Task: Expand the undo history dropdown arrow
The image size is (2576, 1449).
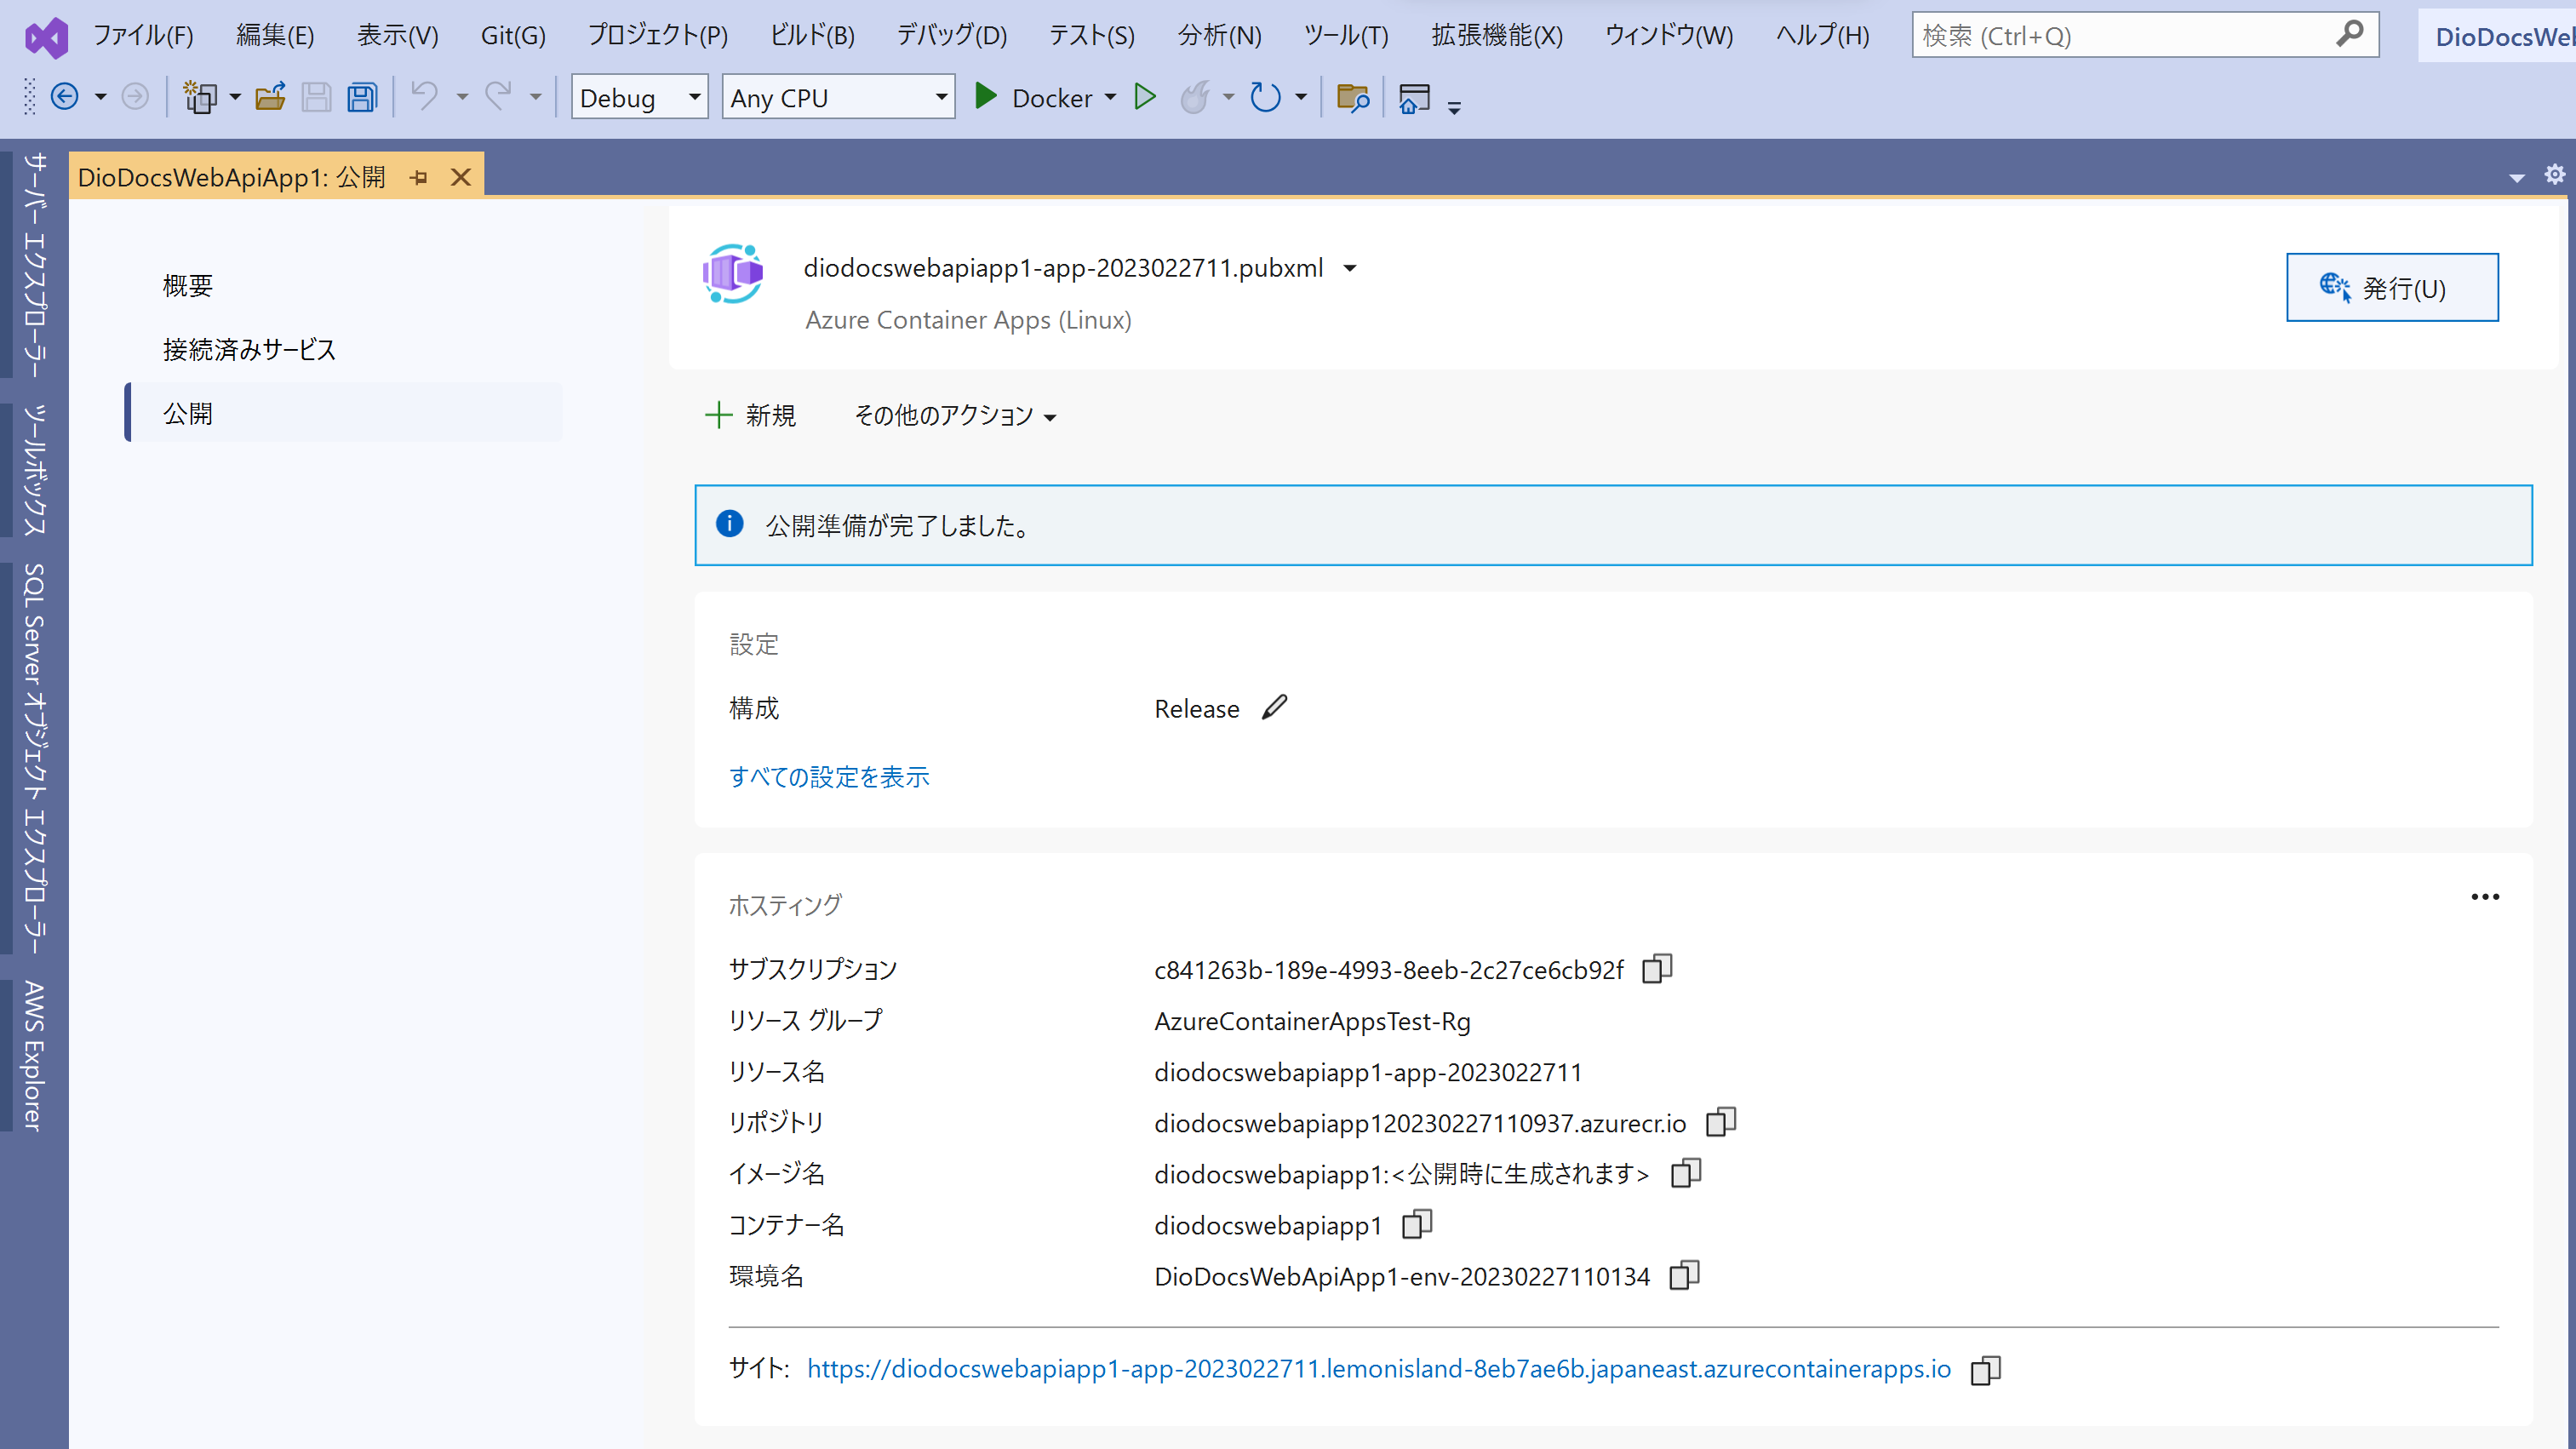Action: [x=462, y=98]
